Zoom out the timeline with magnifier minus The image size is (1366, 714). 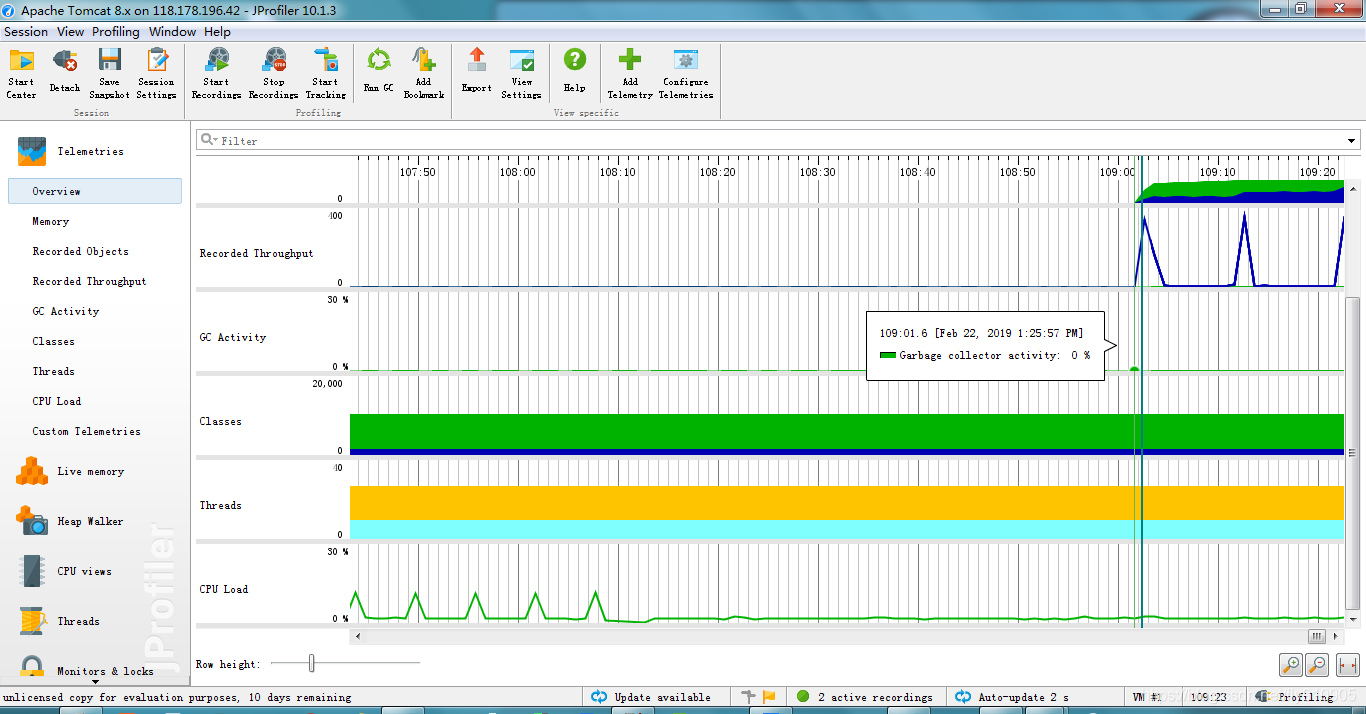coord(1317,665)
